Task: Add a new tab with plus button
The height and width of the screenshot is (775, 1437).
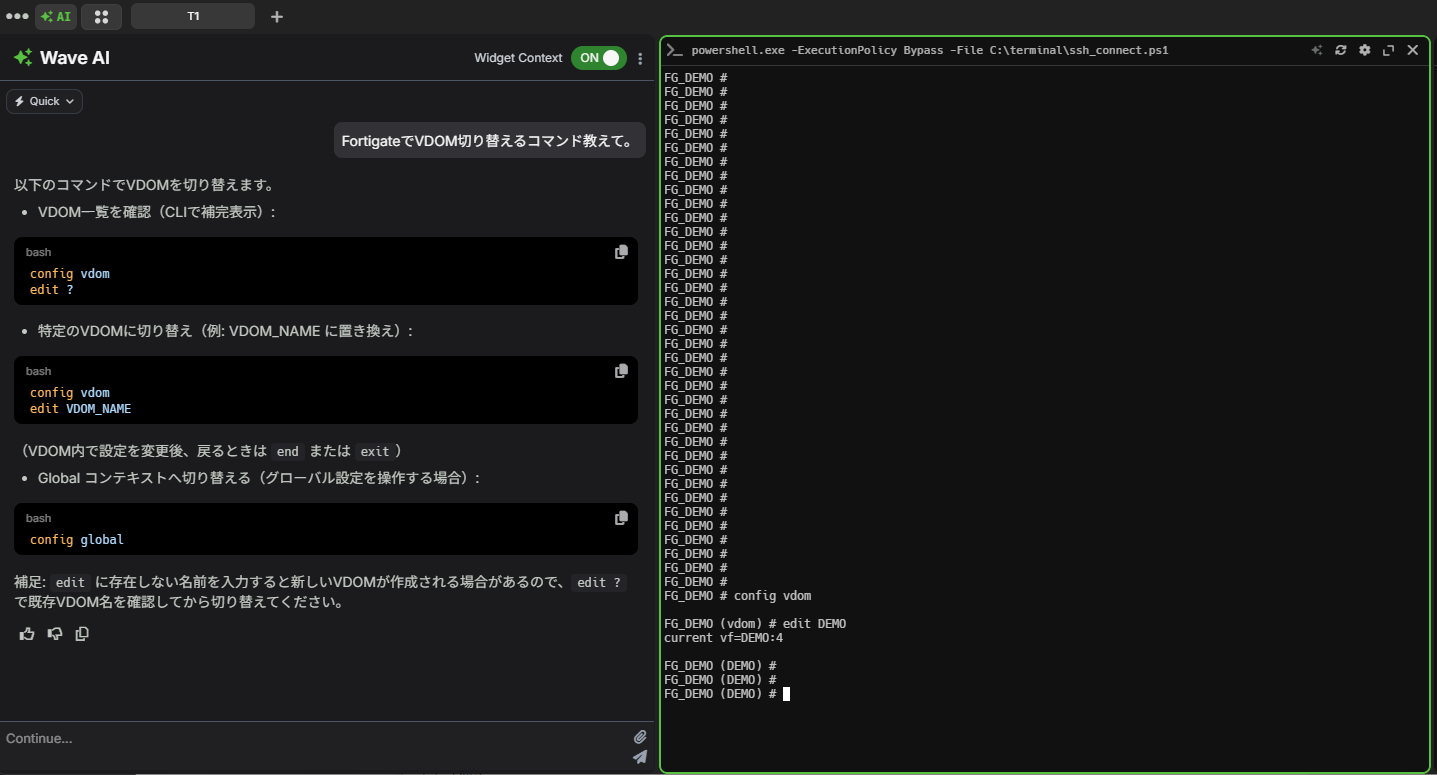Action: (x=277, y=16)
